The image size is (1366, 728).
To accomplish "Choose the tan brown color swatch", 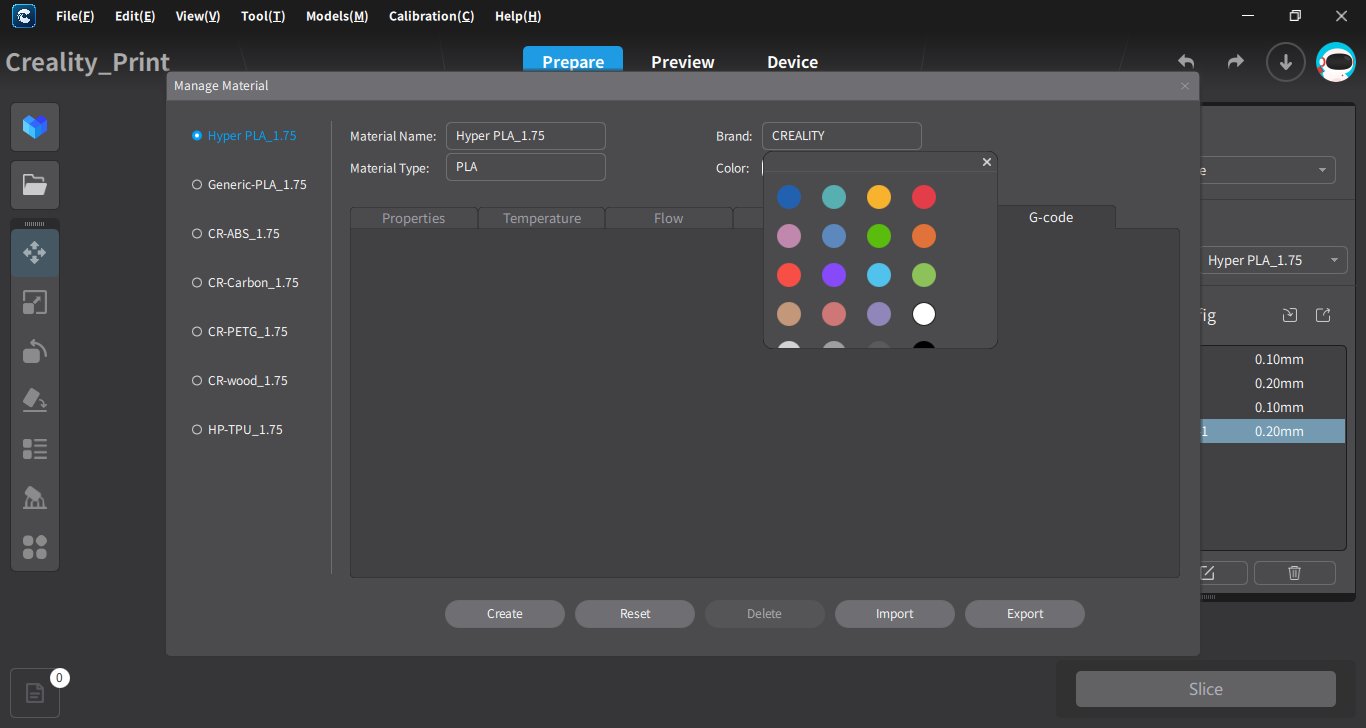I will pos(789,314).
